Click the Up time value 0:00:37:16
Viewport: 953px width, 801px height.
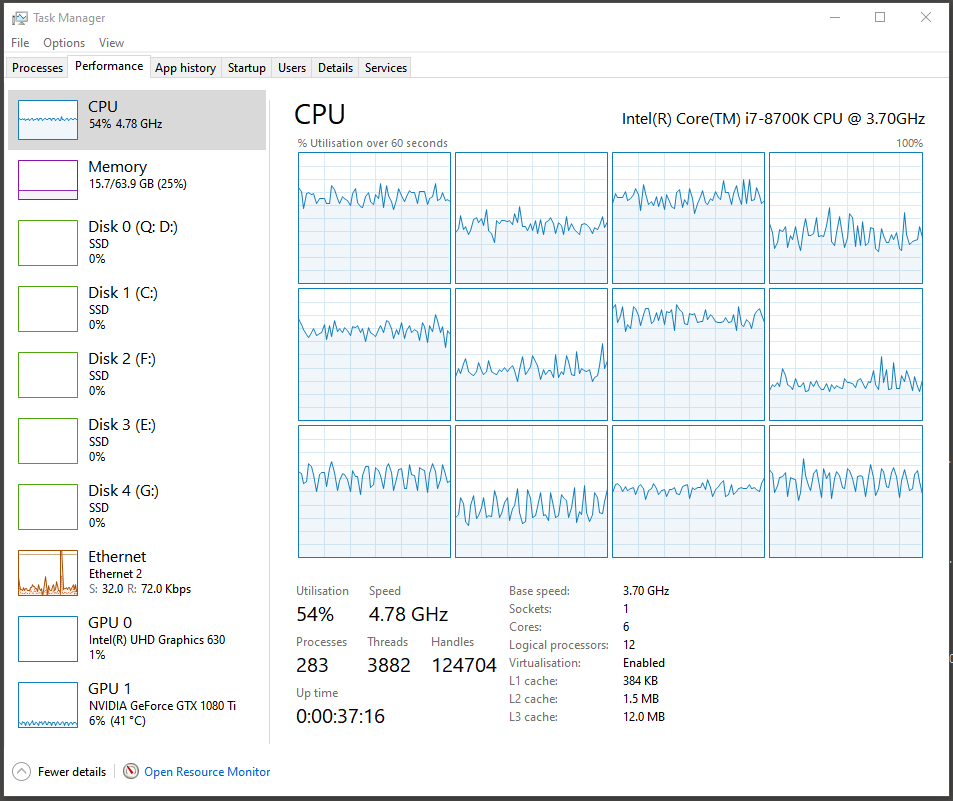coord(340,717)
